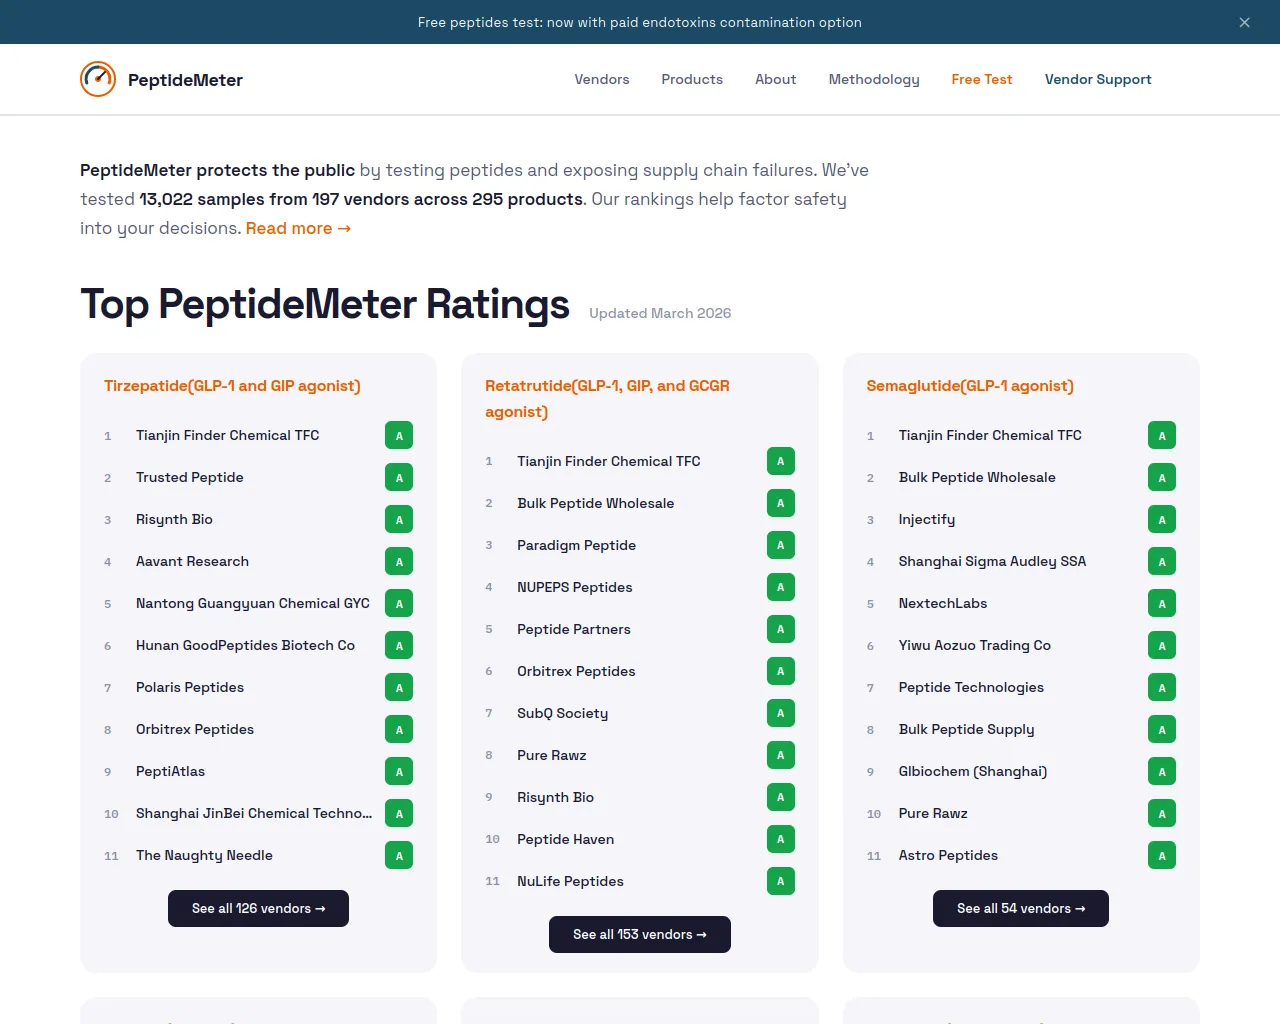This screenshot has width=1280, height=1024.
Task: Follow the Read more arrow link
Action: 298,228
